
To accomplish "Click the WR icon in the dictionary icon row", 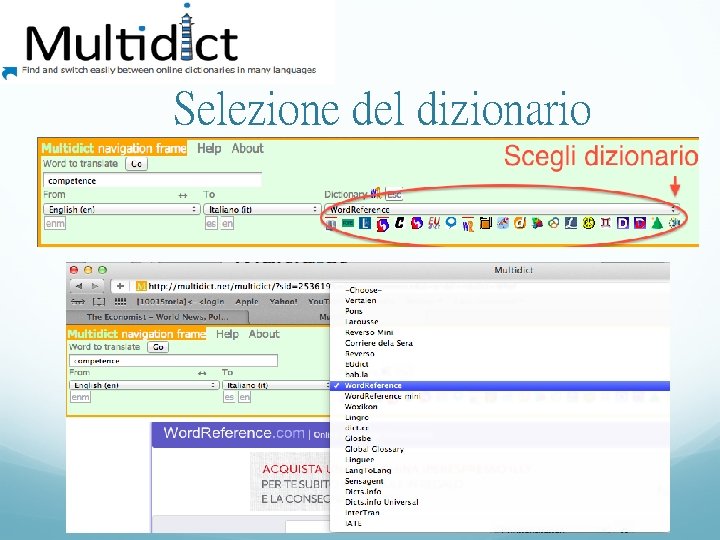I will tap(468, 225).
